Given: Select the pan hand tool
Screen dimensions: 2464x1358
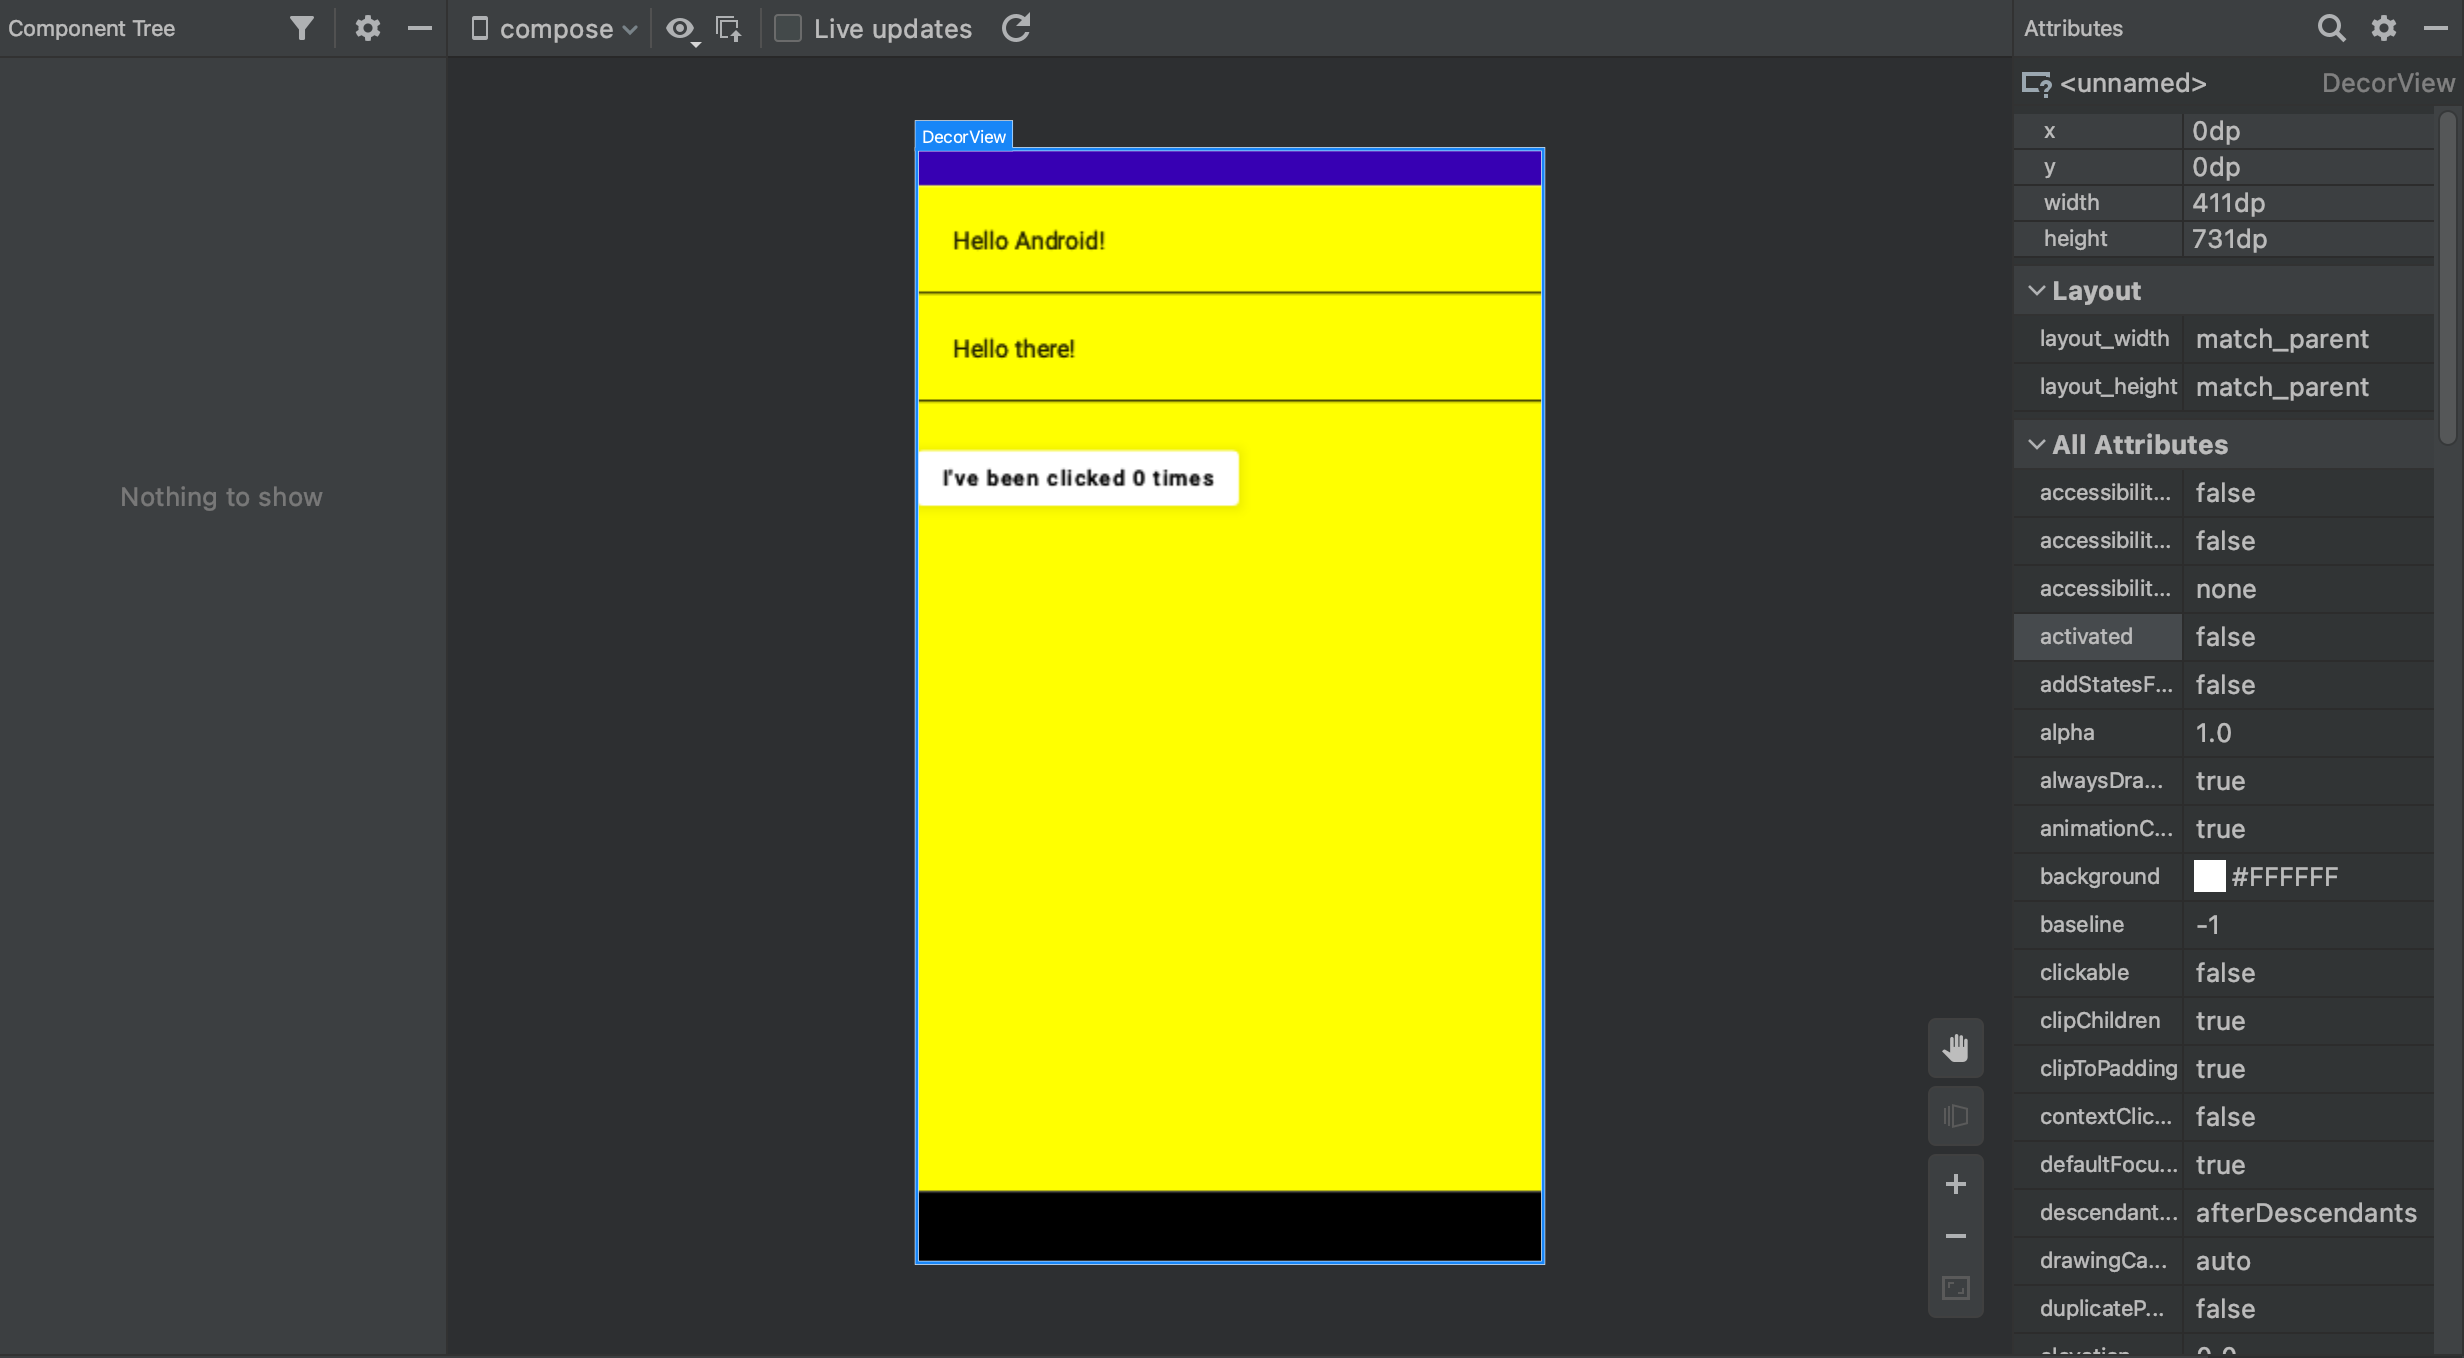Looking at the screenshot, I should 1955,1048.
